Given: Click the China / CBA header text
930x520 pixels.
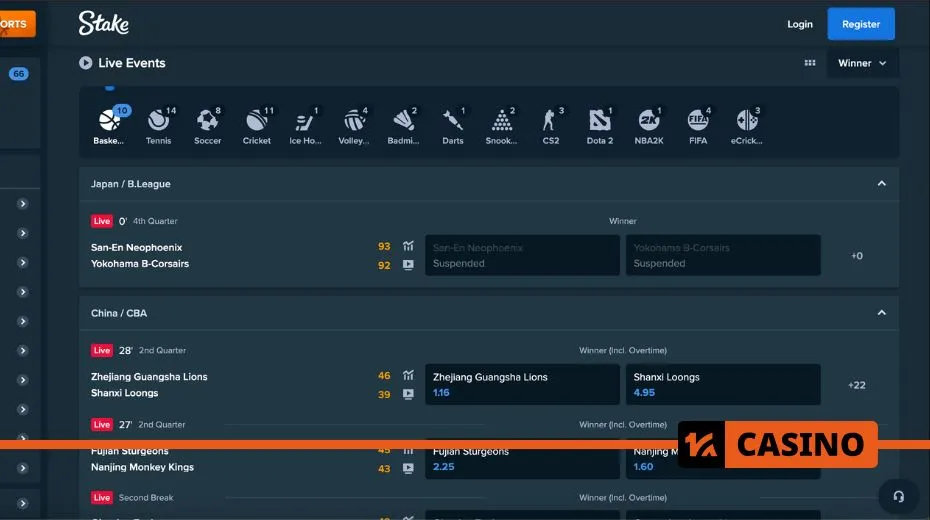Looking at the screenshot, I should (x=119, y=313).
